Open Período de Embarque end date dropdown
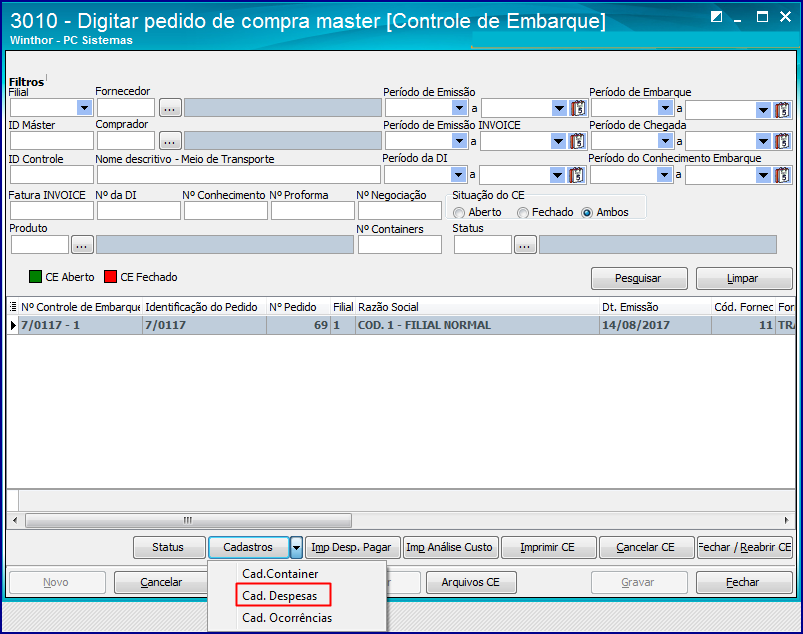803x634 pixels. pyautogui.click(x=764, y=110)
